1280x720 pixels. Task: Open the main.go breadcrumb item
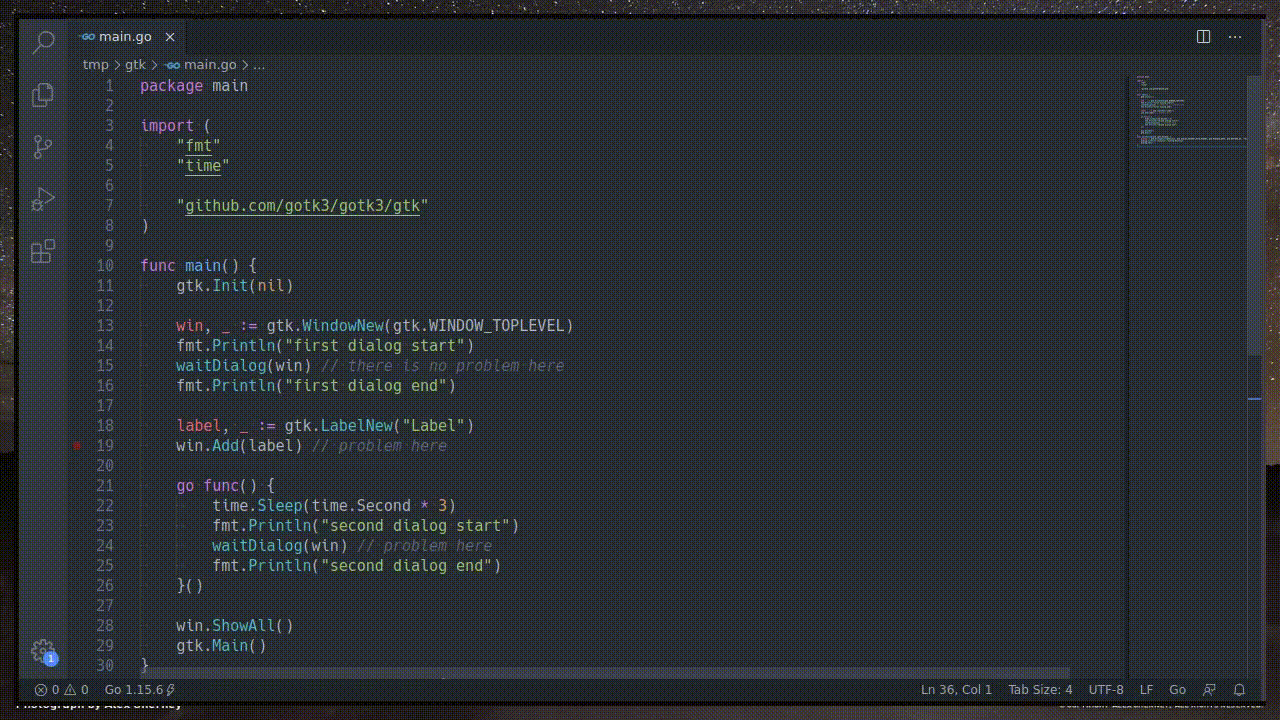(x=201, y=64)
